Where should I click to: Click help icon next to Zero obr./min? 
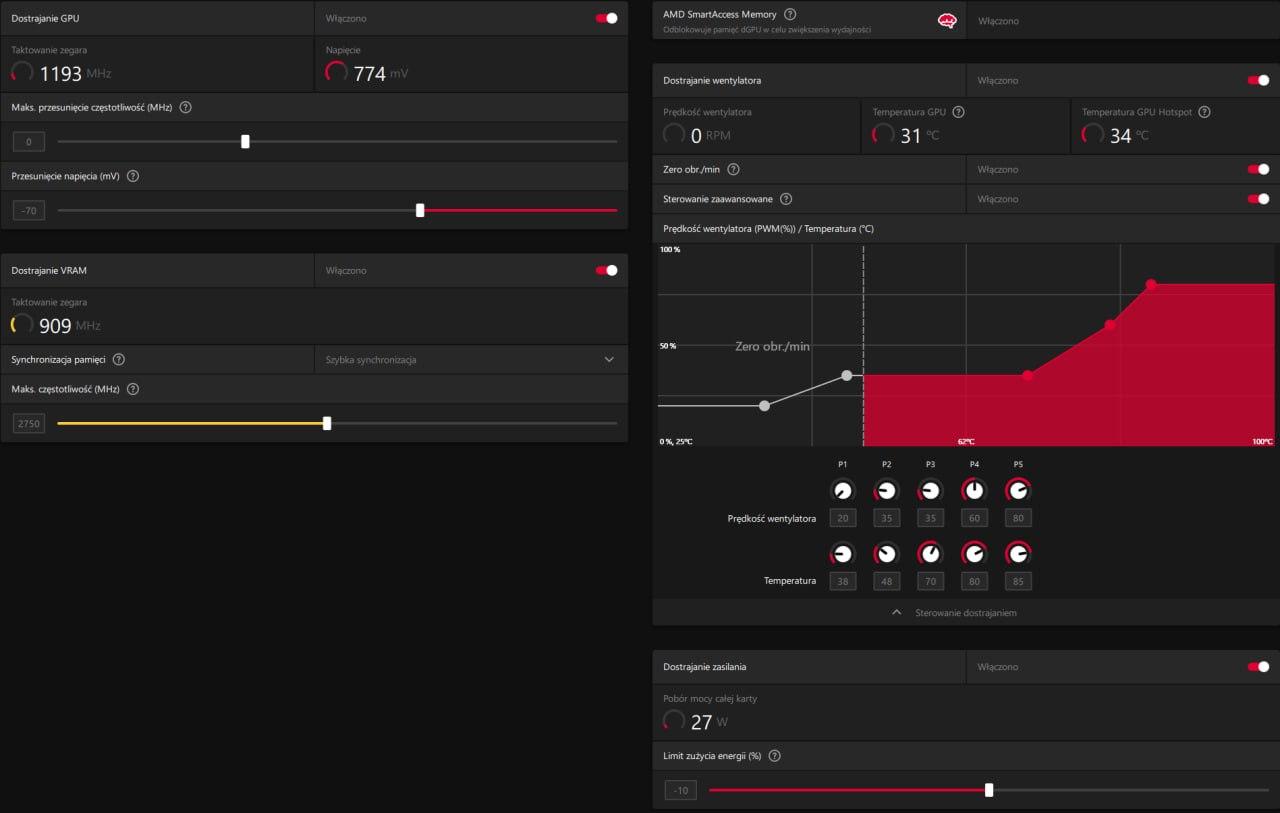click(x=733, y=170)
